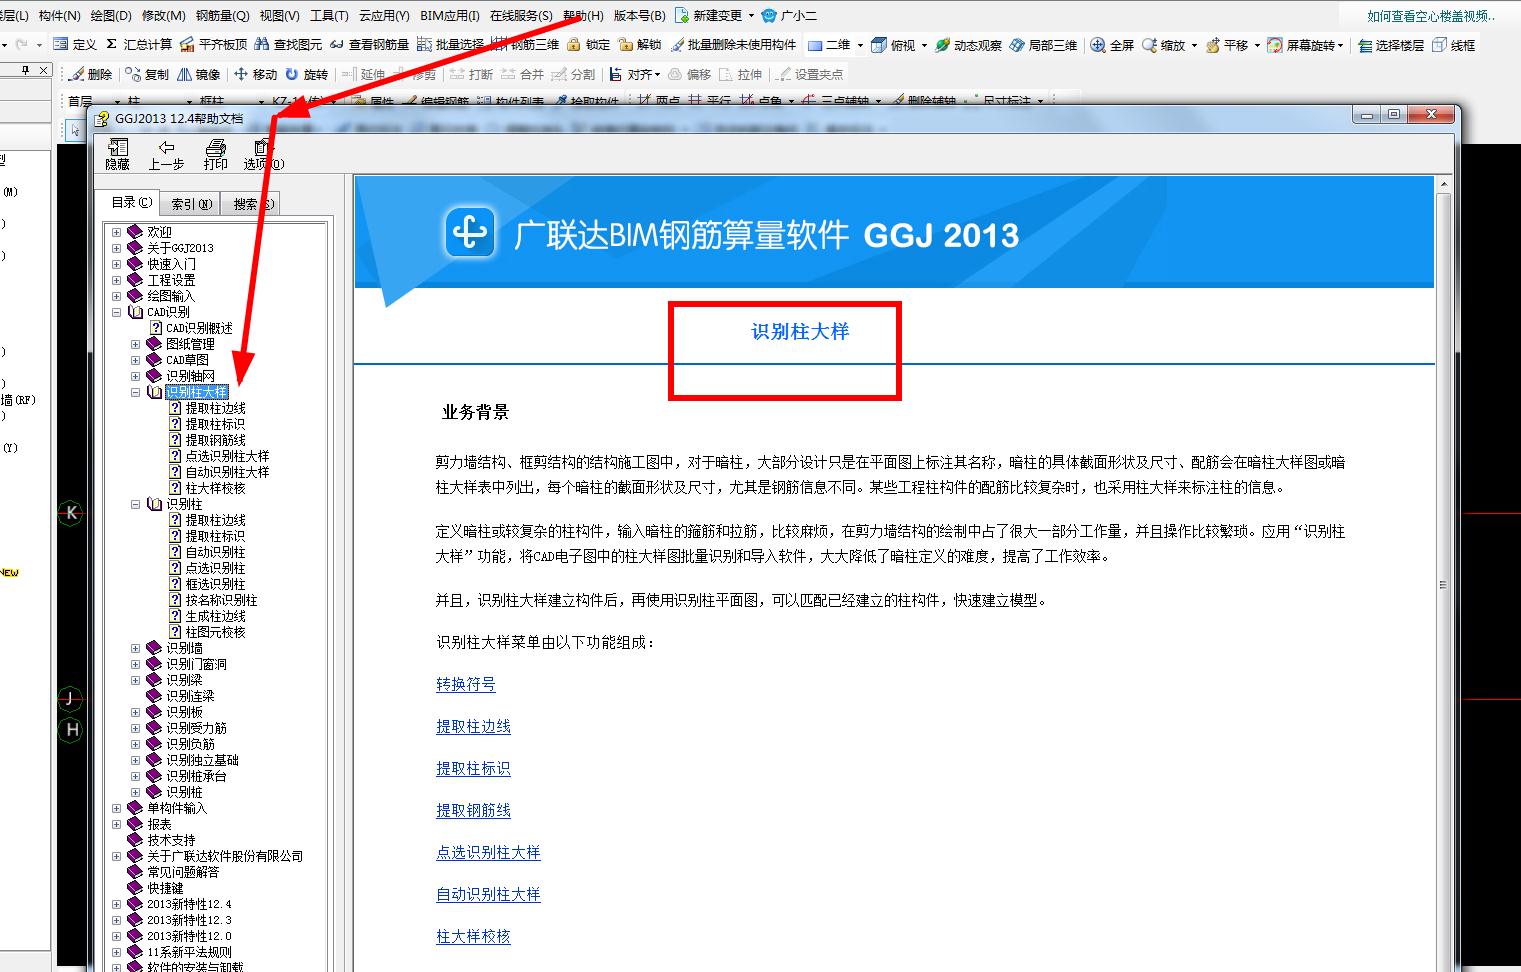Click the 批量选择 (batch select) tool
1521x972 pixels.
coord(450,45)
